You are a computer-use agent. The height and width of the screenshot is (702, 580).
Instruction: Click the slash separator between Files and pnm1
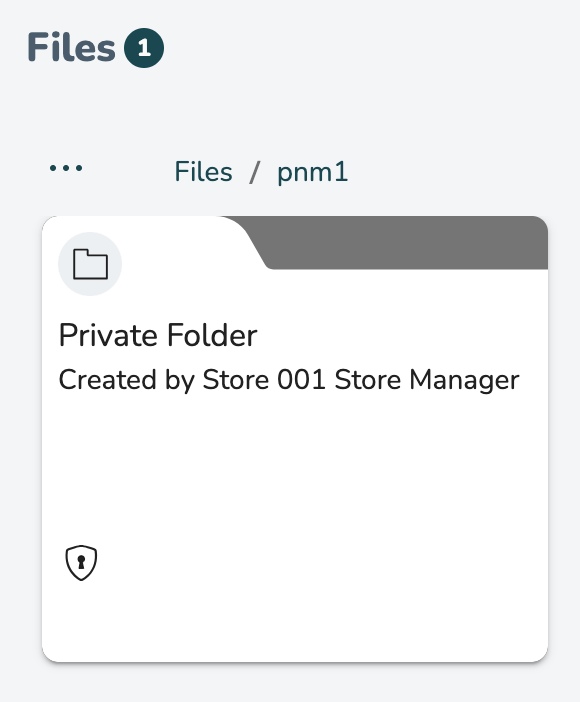[x=254, y=172]
